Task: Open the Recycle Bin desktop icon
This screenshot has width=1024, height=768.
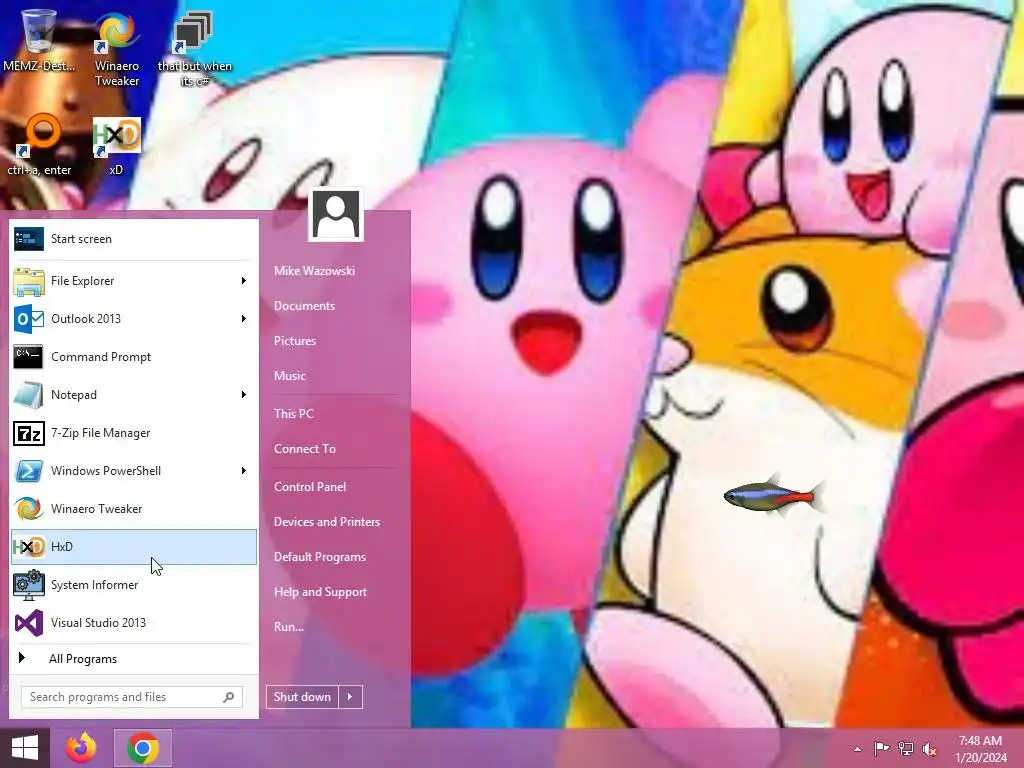Action: coord(38,40)
